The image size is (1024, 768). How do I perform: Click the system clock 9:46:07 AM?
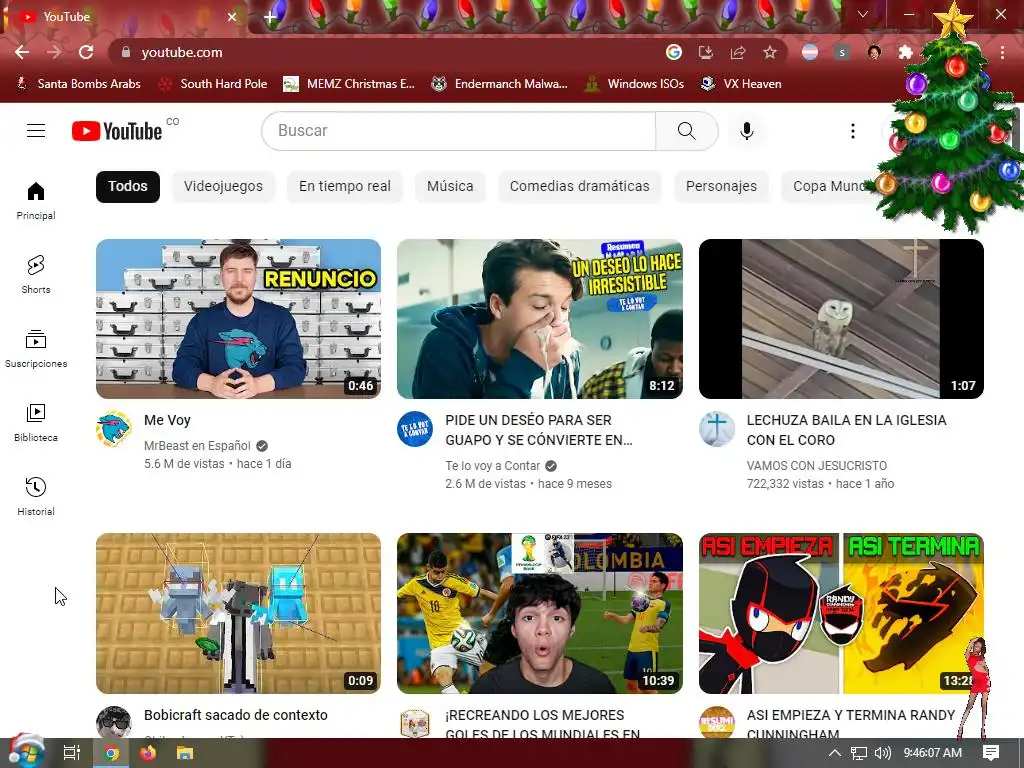pyautogui.click(x=933, y=753)
